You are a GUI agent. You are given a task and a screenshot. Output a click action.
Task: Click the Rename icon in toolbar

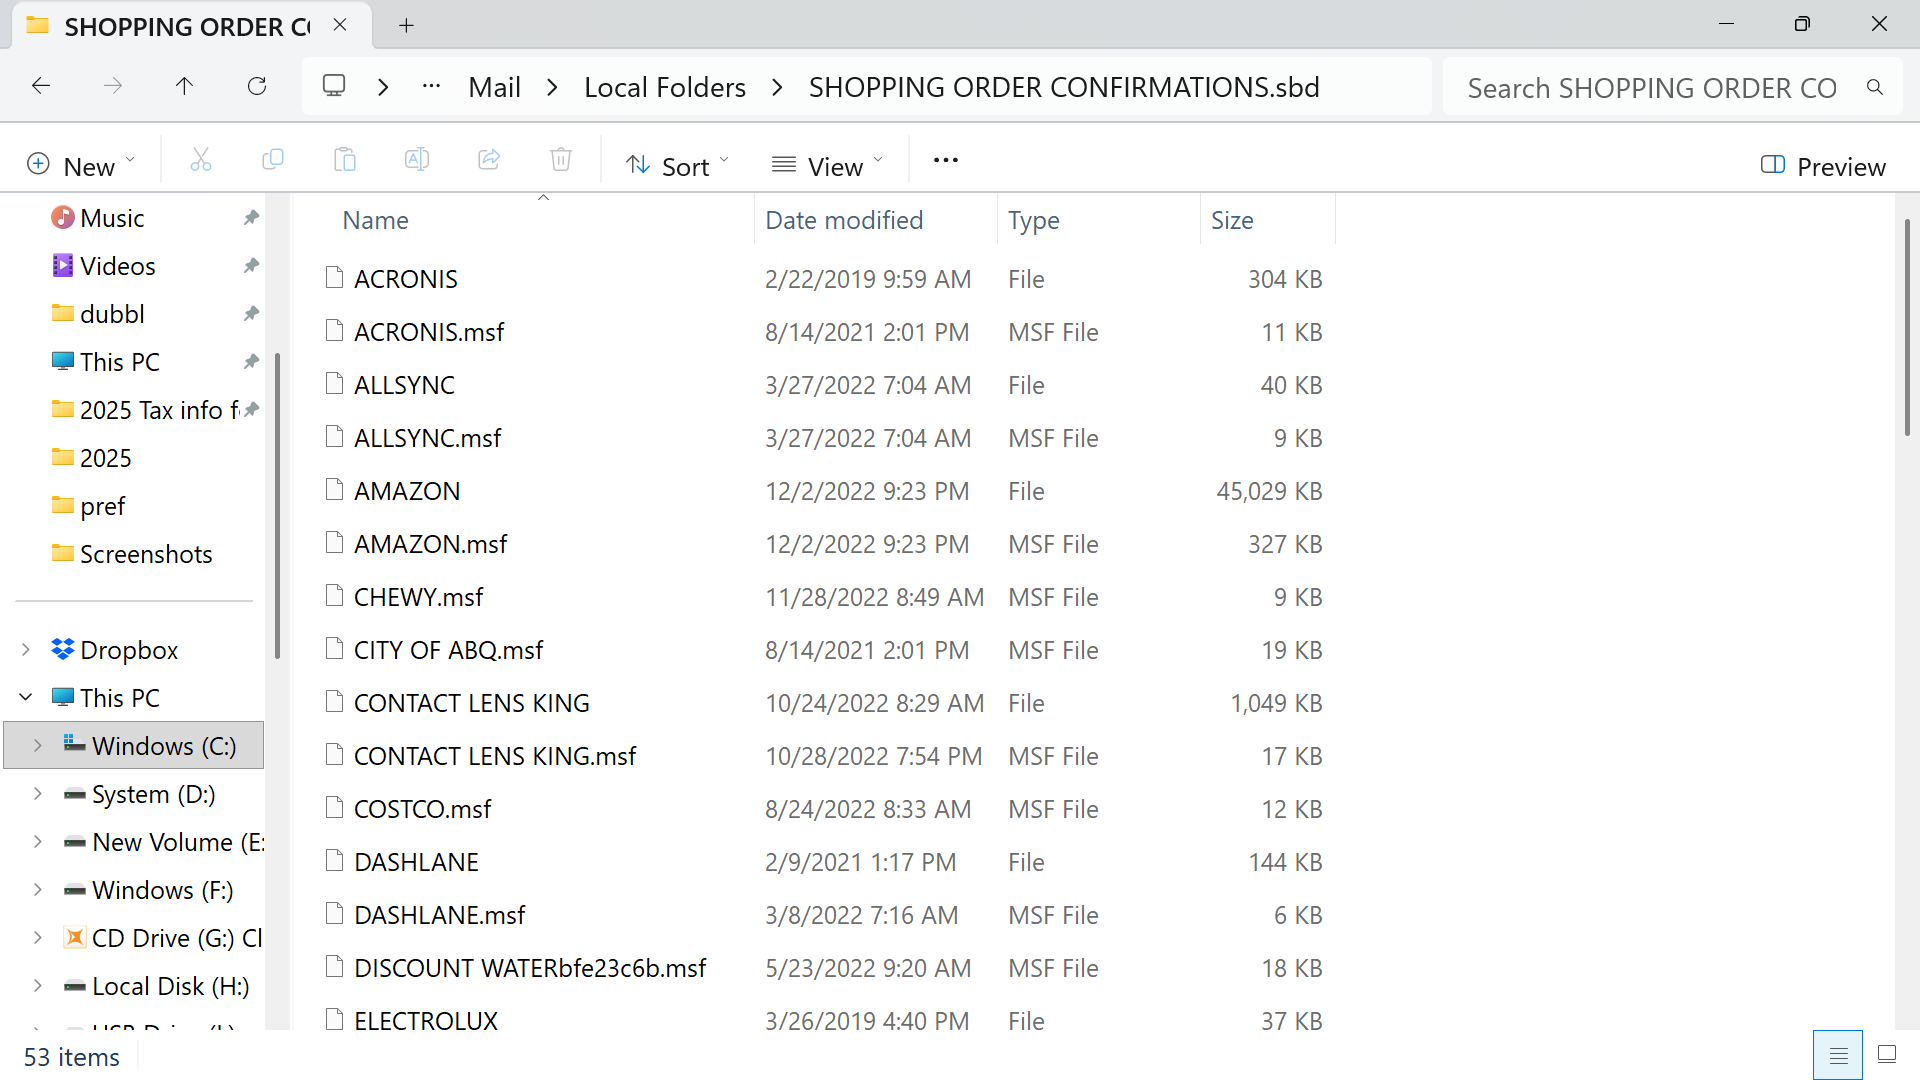coord(417,160)
